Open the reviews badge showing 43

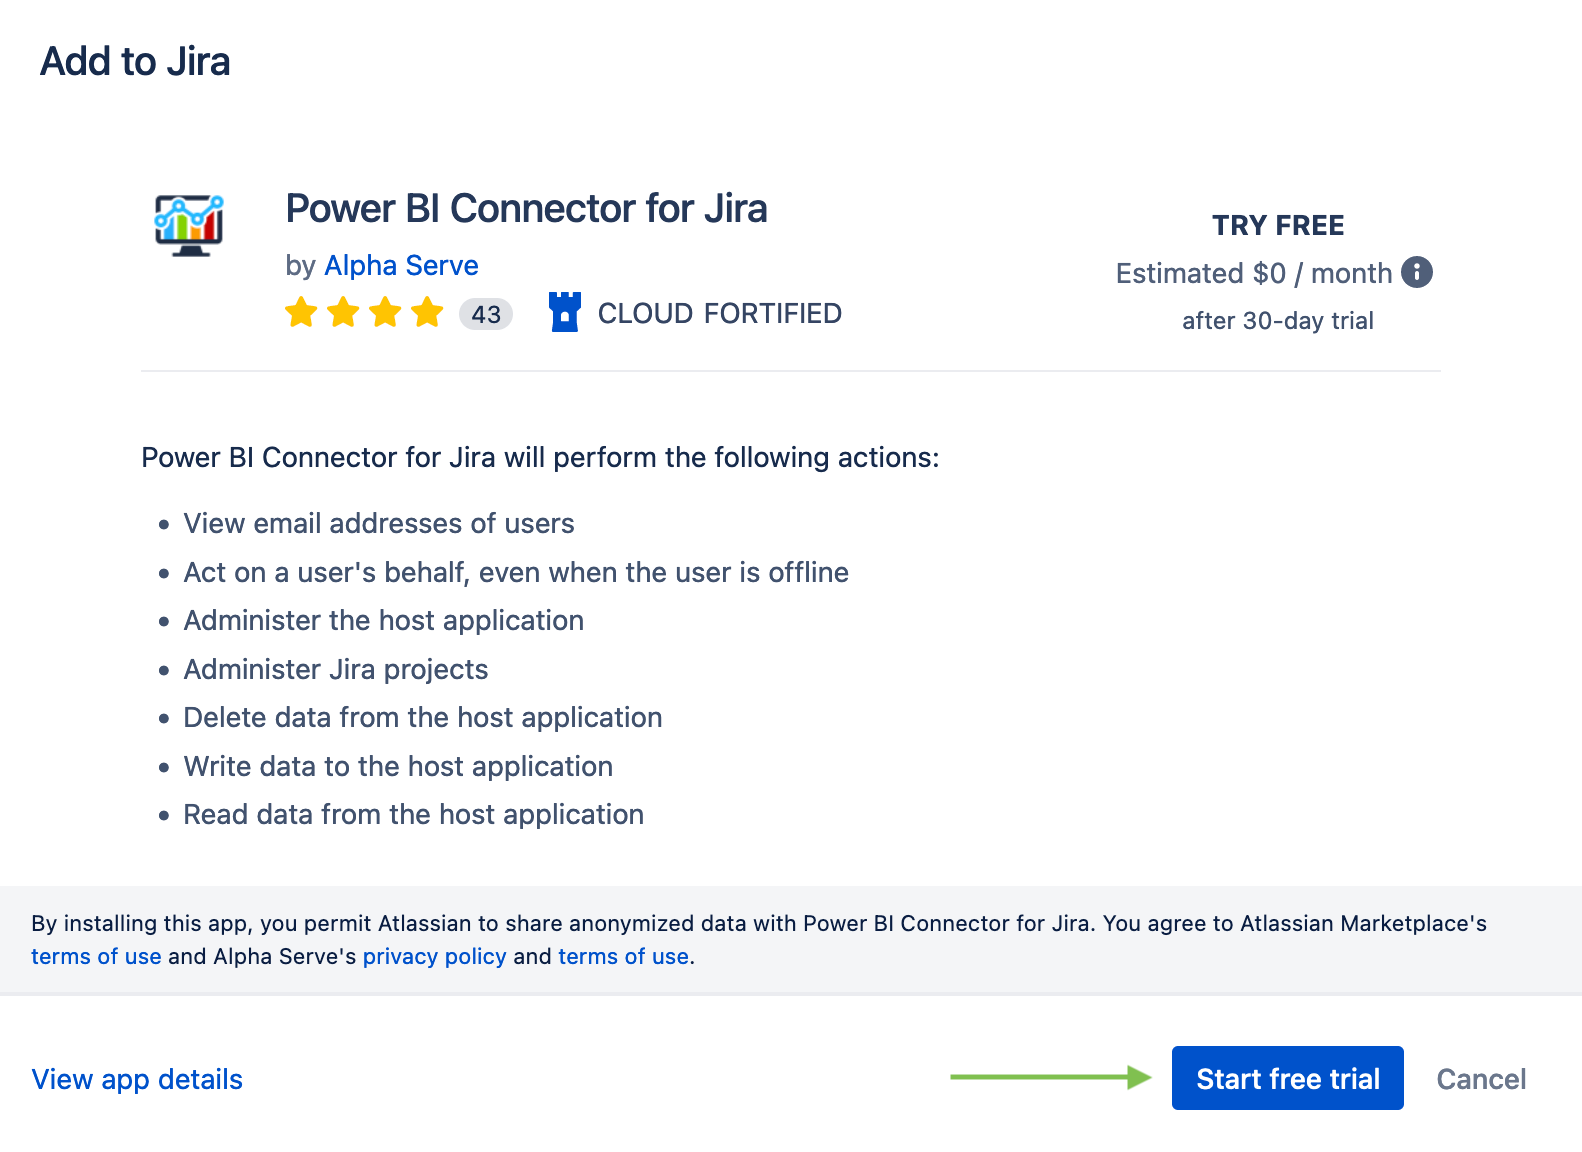pos(485,313)
